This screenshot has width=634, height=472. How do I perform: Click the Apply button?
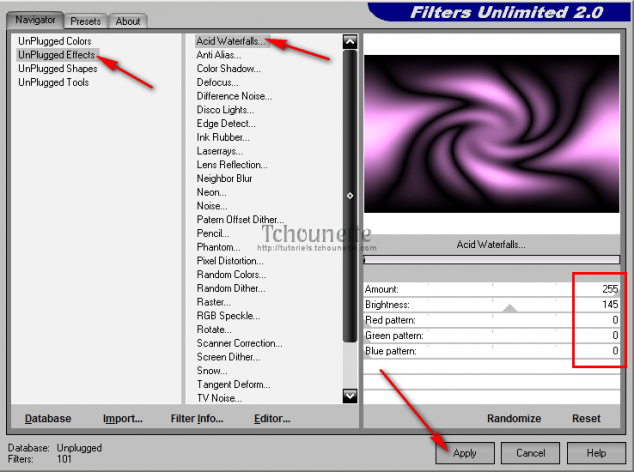click(465, 453)
